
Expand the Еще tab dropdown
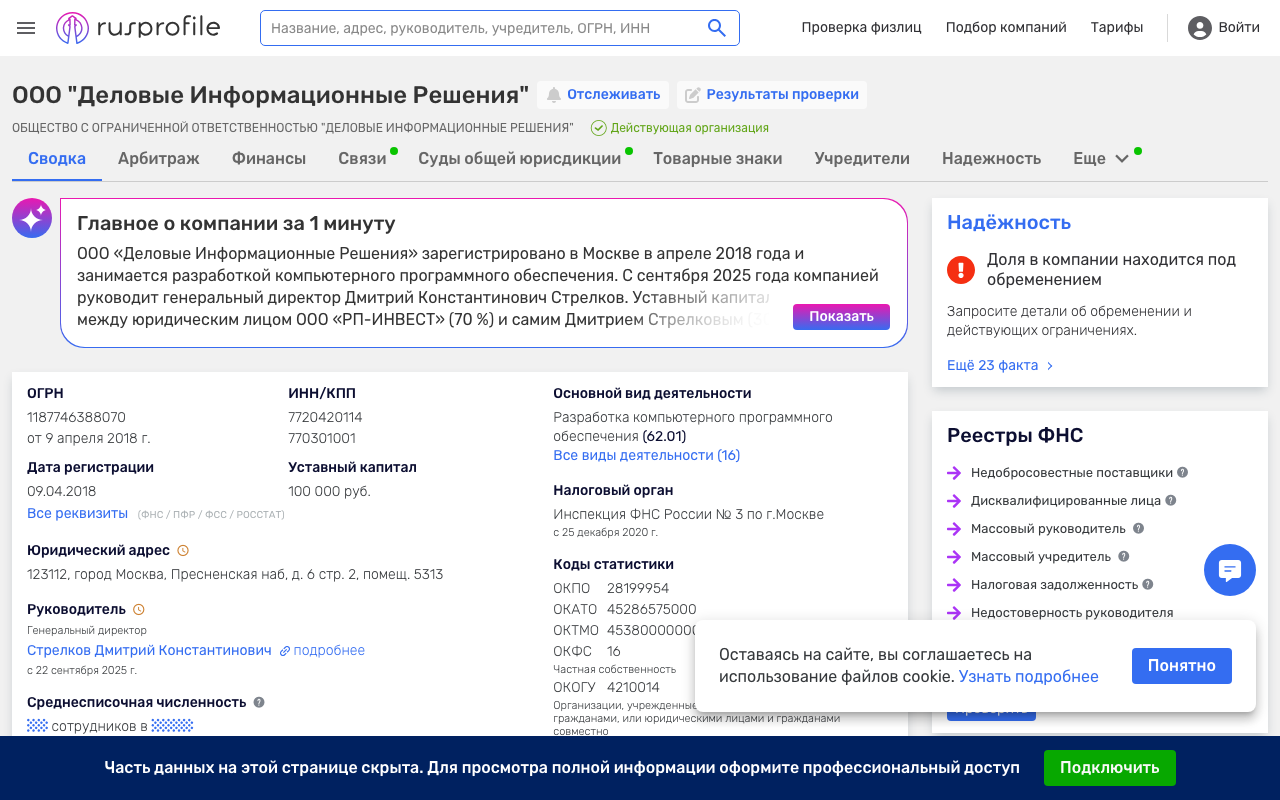tap(1101, 158)
